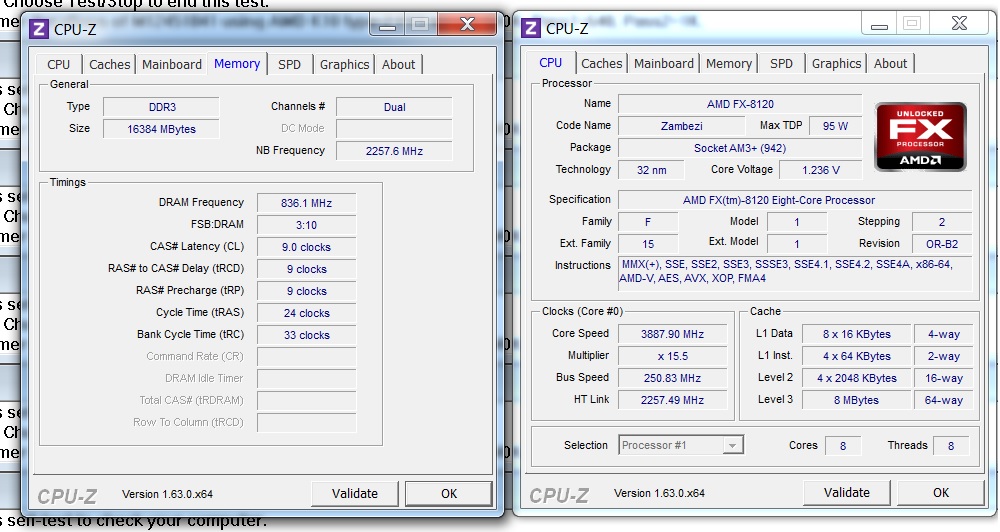The height and width of the screenshot is (532, 1000).
Task: Click the Core Voltage 1.236 V value
Action: [x=821, y=170]
